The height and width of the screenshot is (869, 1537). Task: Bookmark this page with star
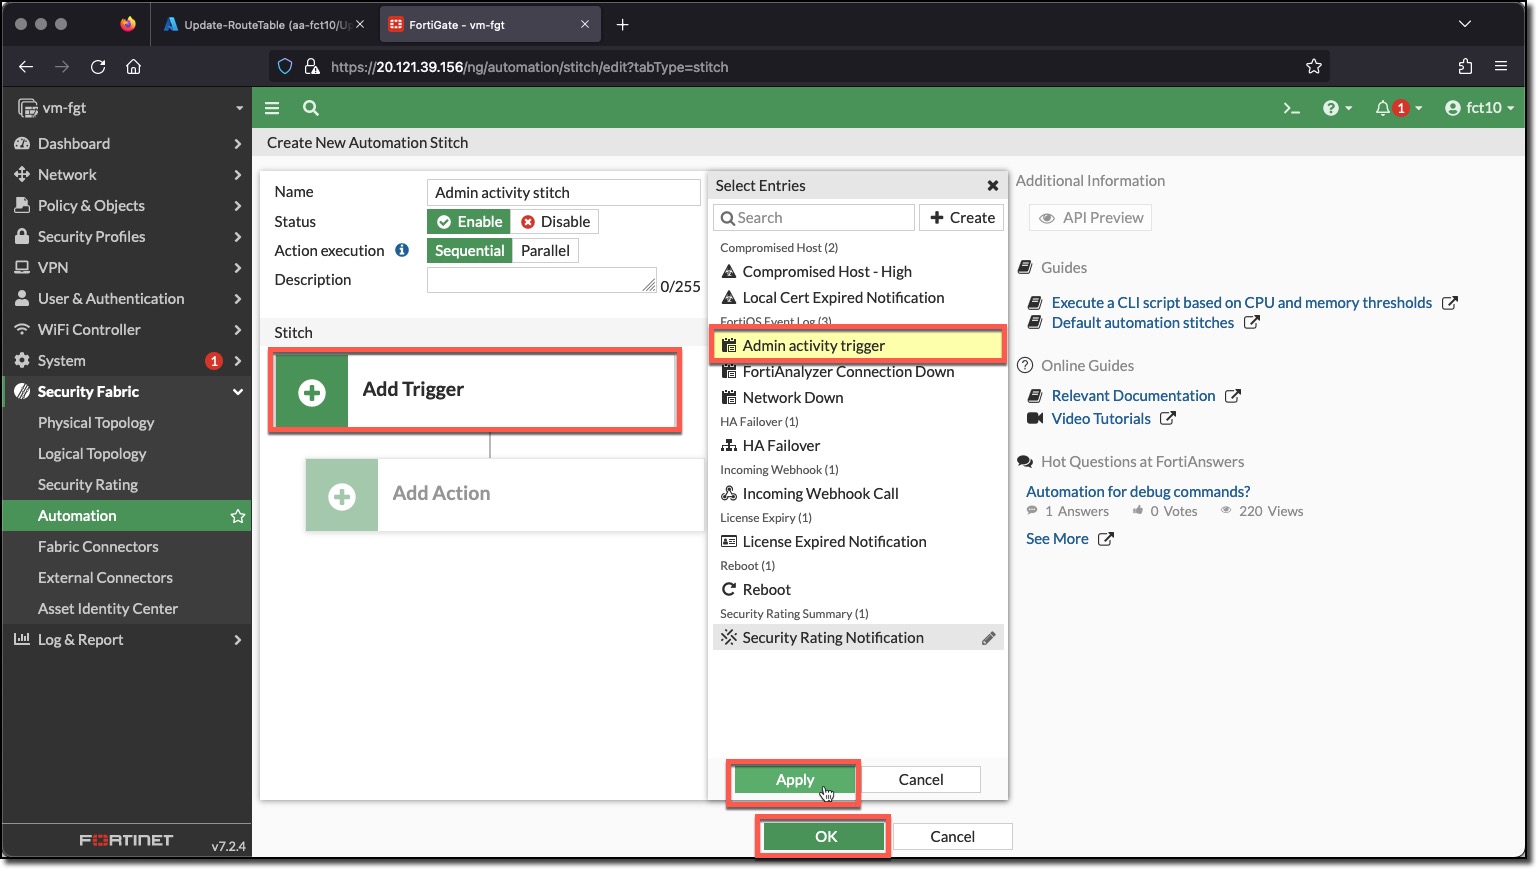[x=1314, y=67]
